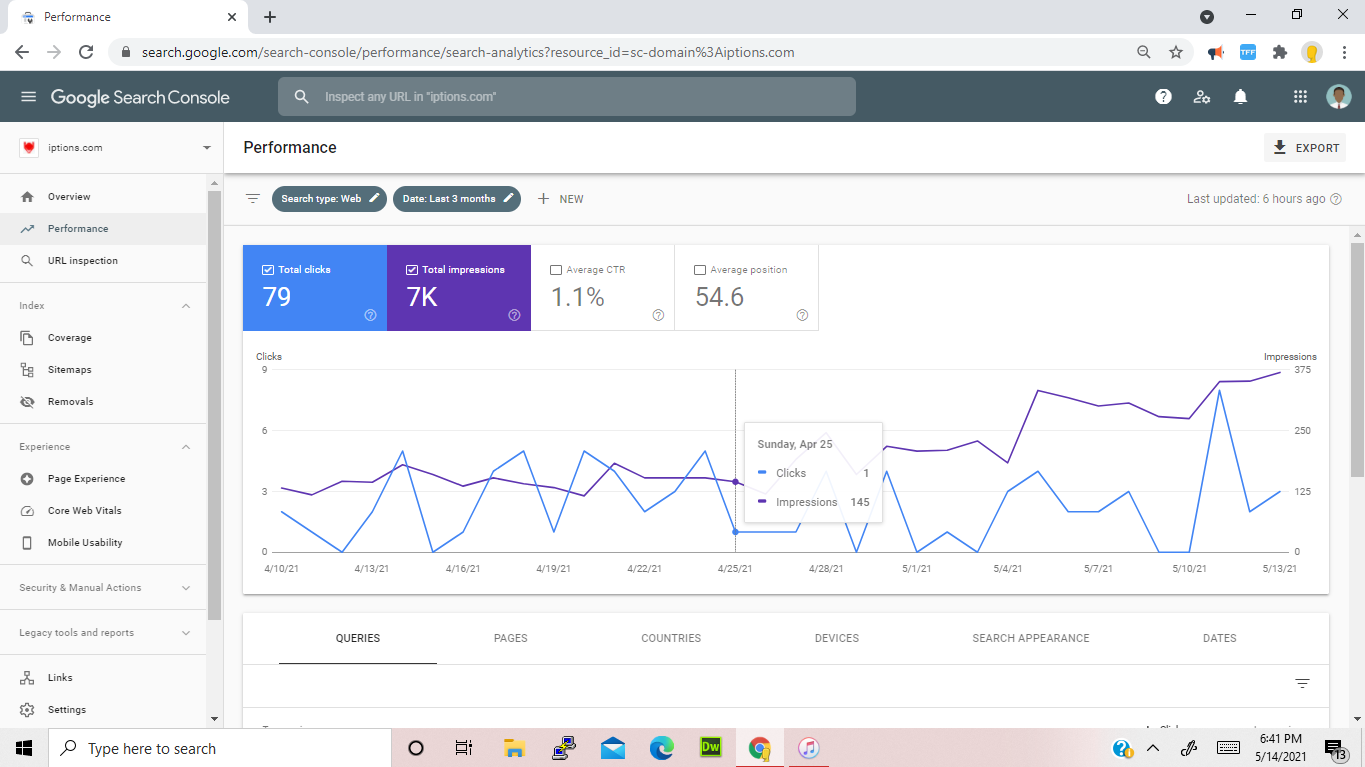Screen dimensions: 1365x767
Task: Open the notifications bell icon
Action: tap(1240, 97)
